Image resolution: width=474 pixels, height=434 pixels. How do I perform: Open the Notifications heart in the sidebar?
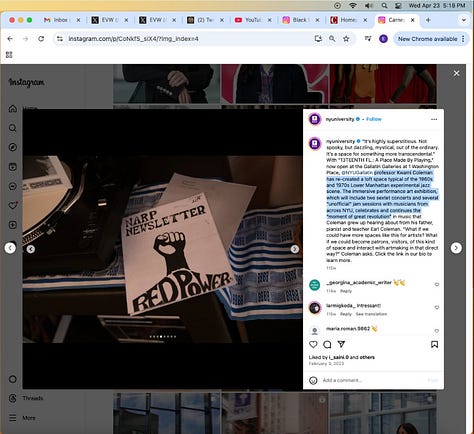[13, 205]
